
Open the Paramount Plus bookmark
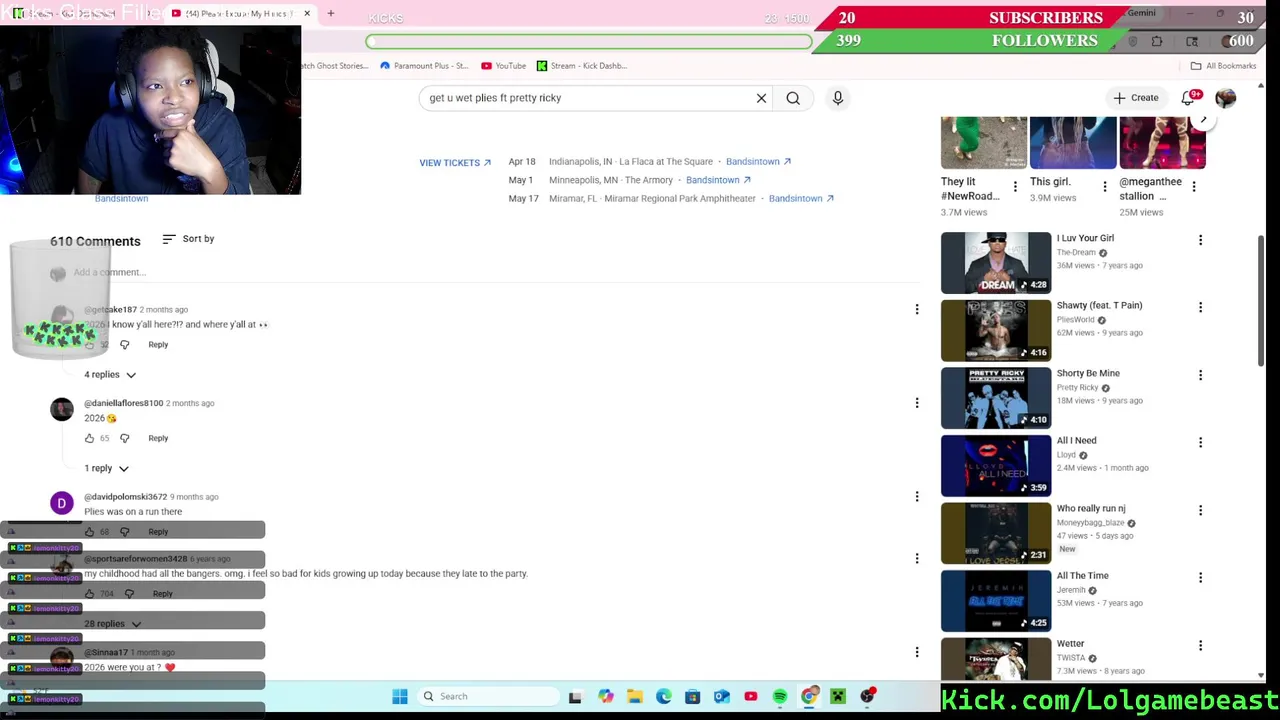424,66
